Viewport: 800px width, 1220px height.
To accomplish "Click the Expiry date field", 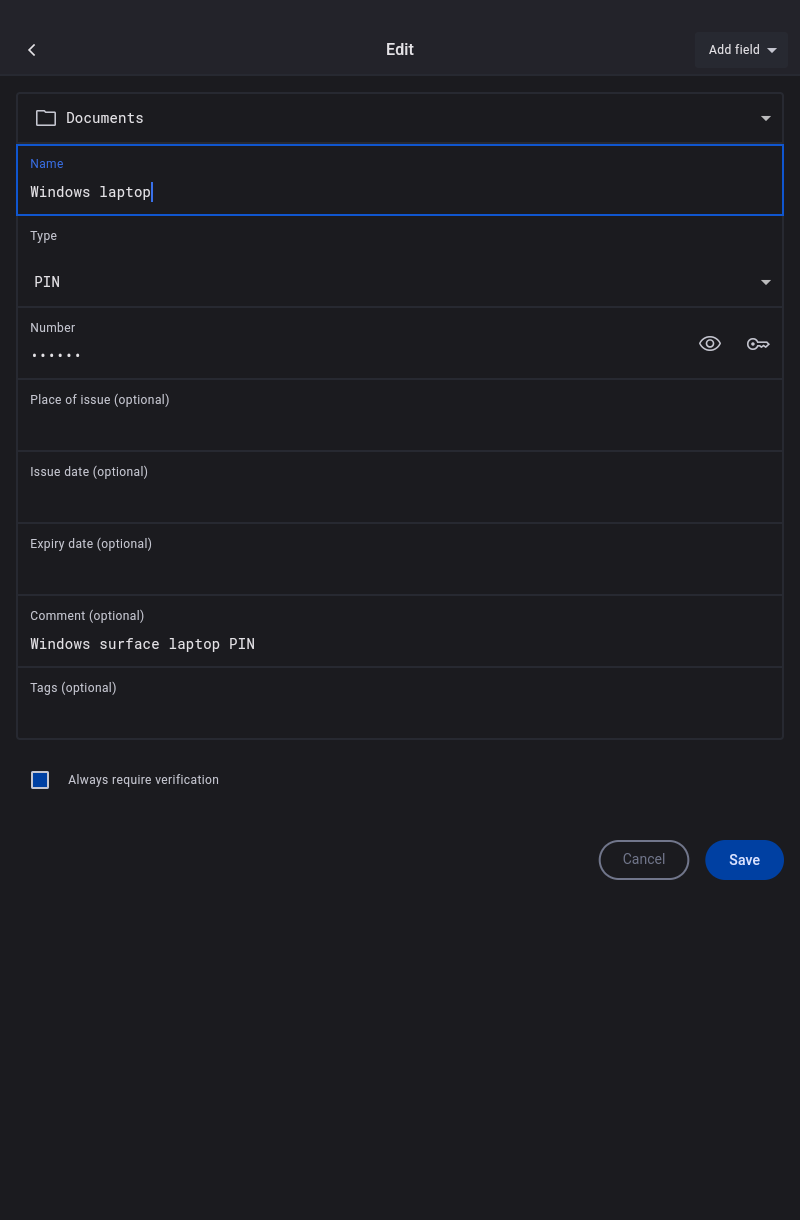I will (400, 570).
